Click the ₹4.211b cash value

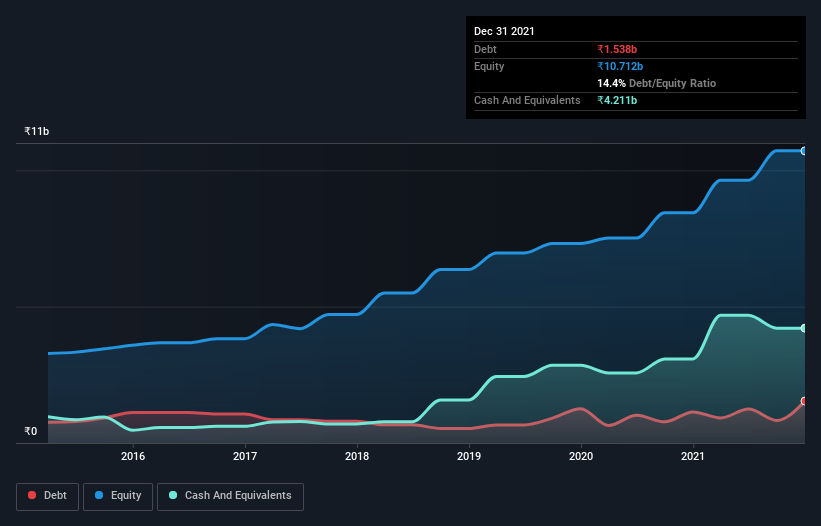617,100
